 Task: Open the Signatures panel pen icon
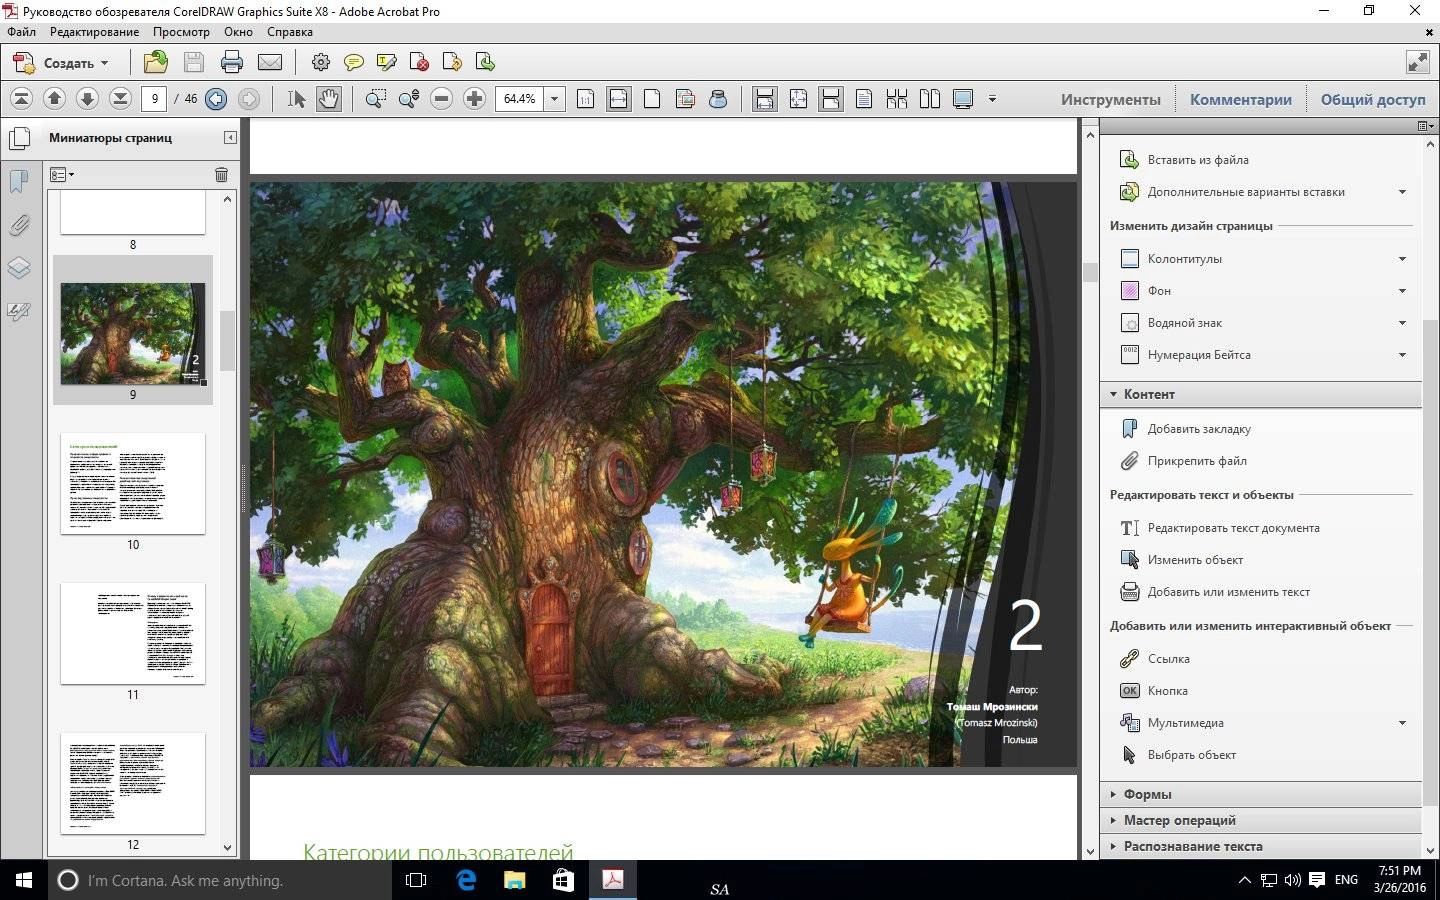[19, 311]
